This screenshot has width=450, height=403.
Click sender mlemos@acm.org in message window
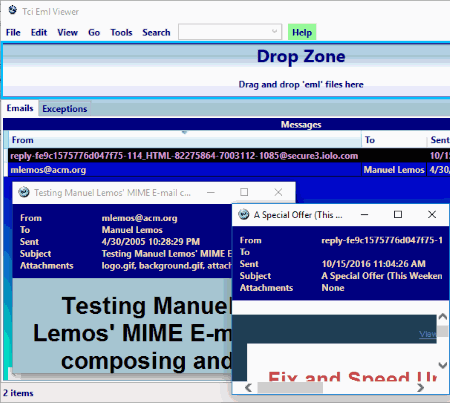[x=139, y=218]
